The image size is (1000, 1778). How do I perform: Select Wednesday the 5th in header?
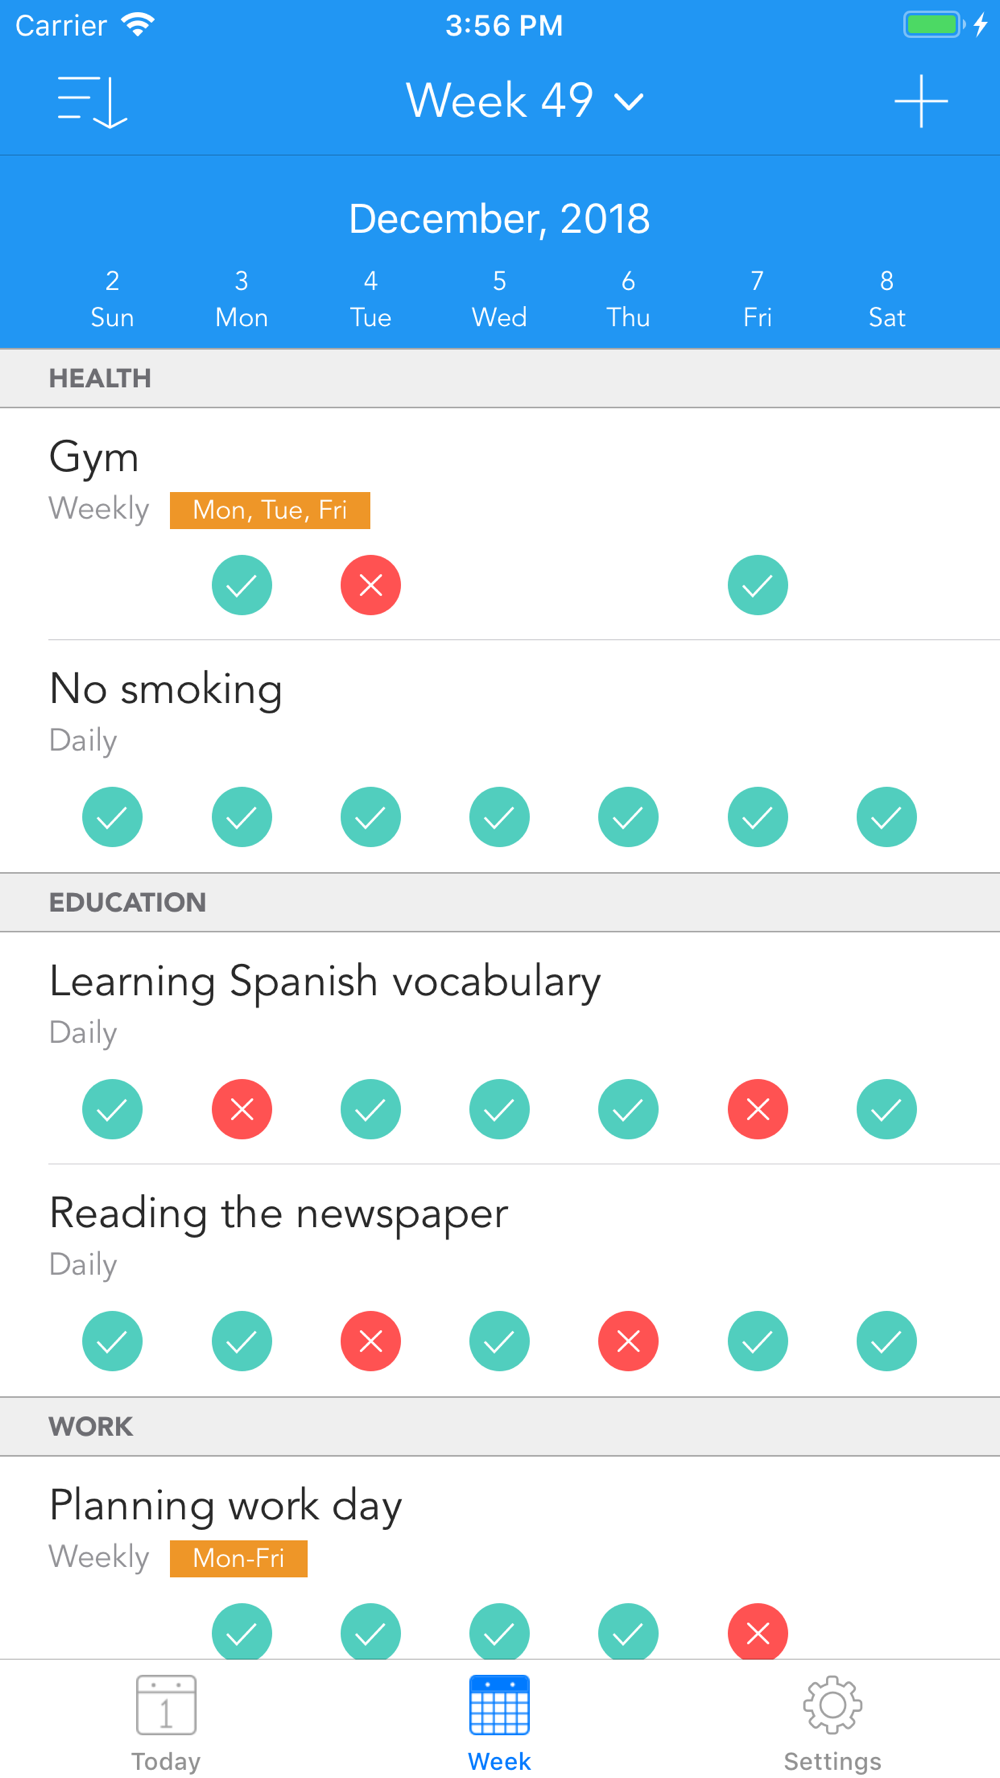tap(499, 299)
